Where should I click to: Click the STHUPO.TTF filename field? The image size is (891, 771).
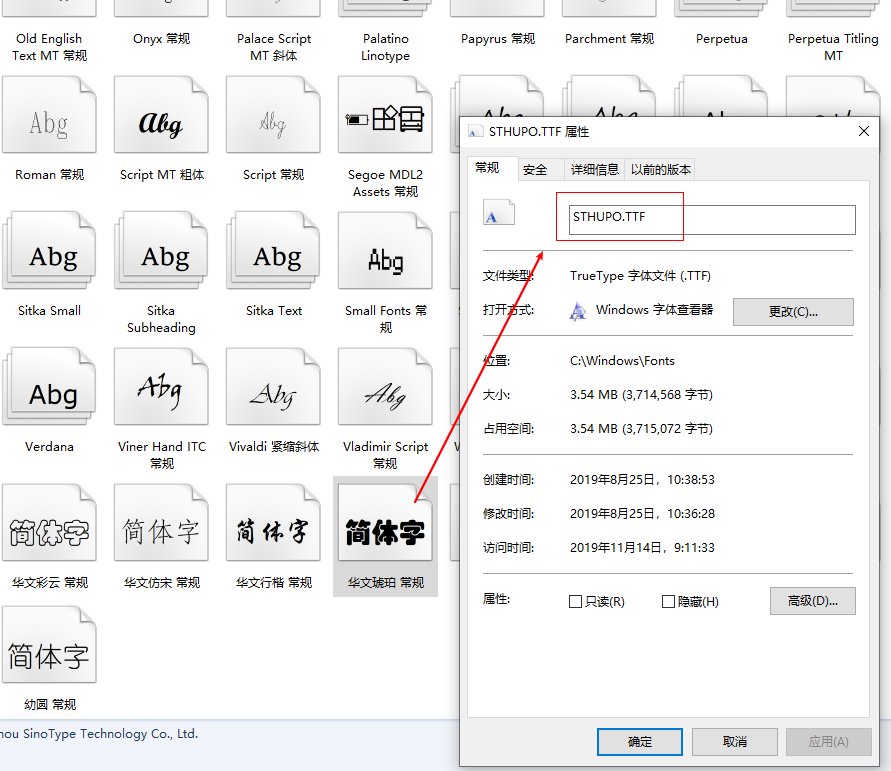click(x=712, y=219)
